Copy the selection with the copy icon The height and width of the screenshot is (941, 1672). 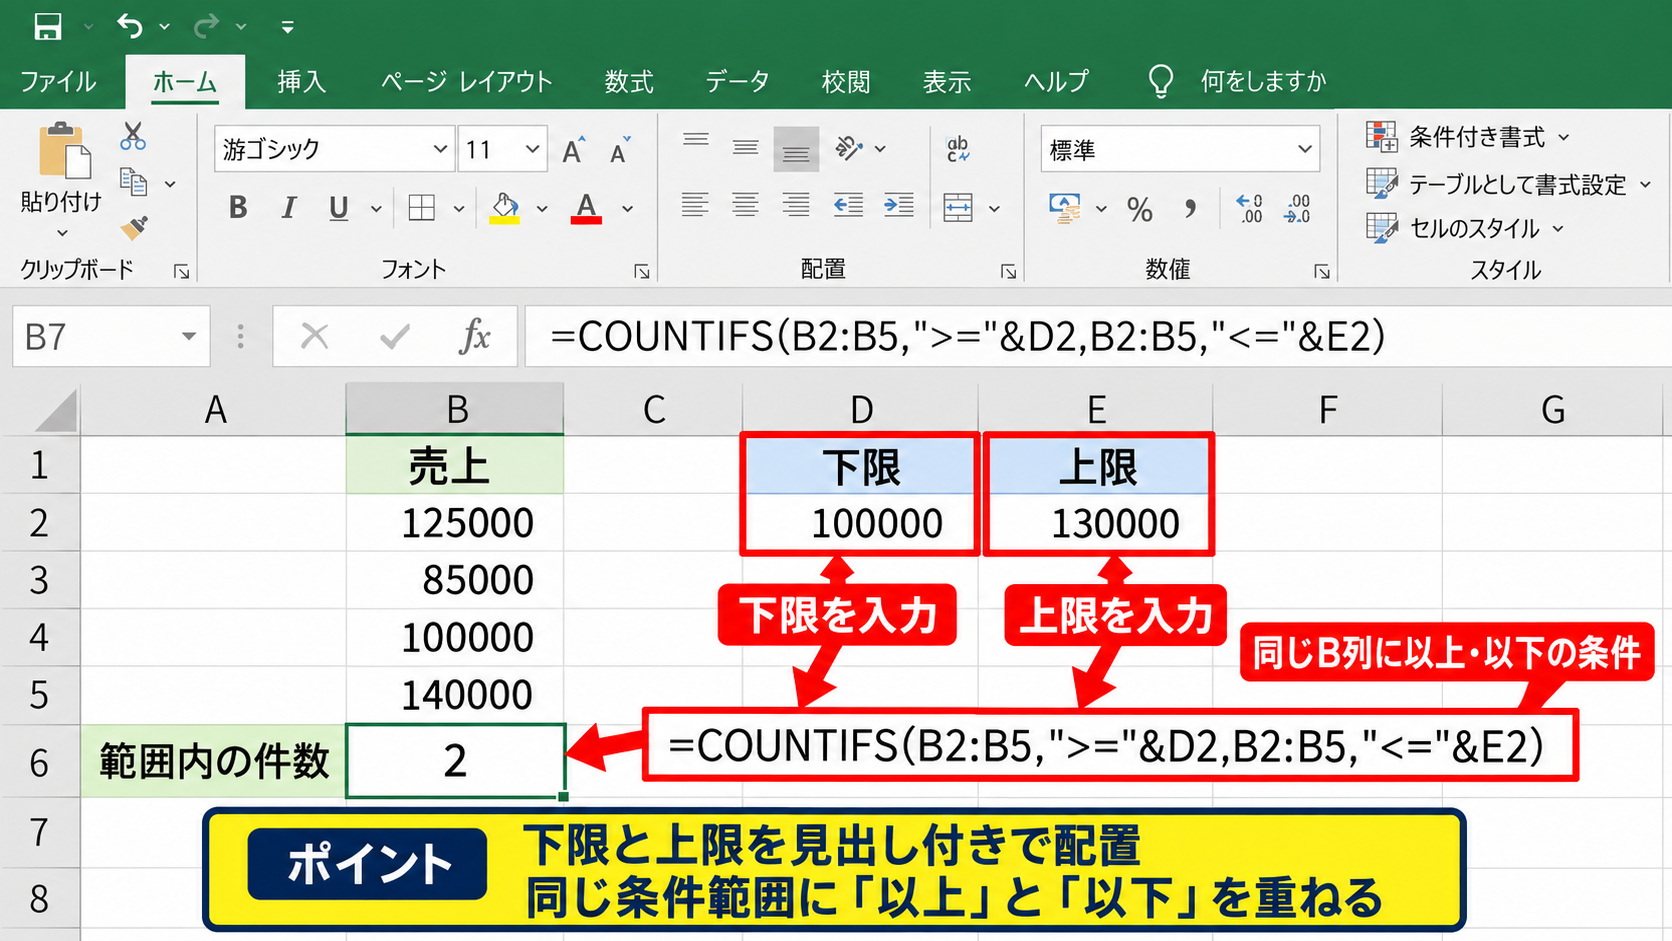click(133, 182)
